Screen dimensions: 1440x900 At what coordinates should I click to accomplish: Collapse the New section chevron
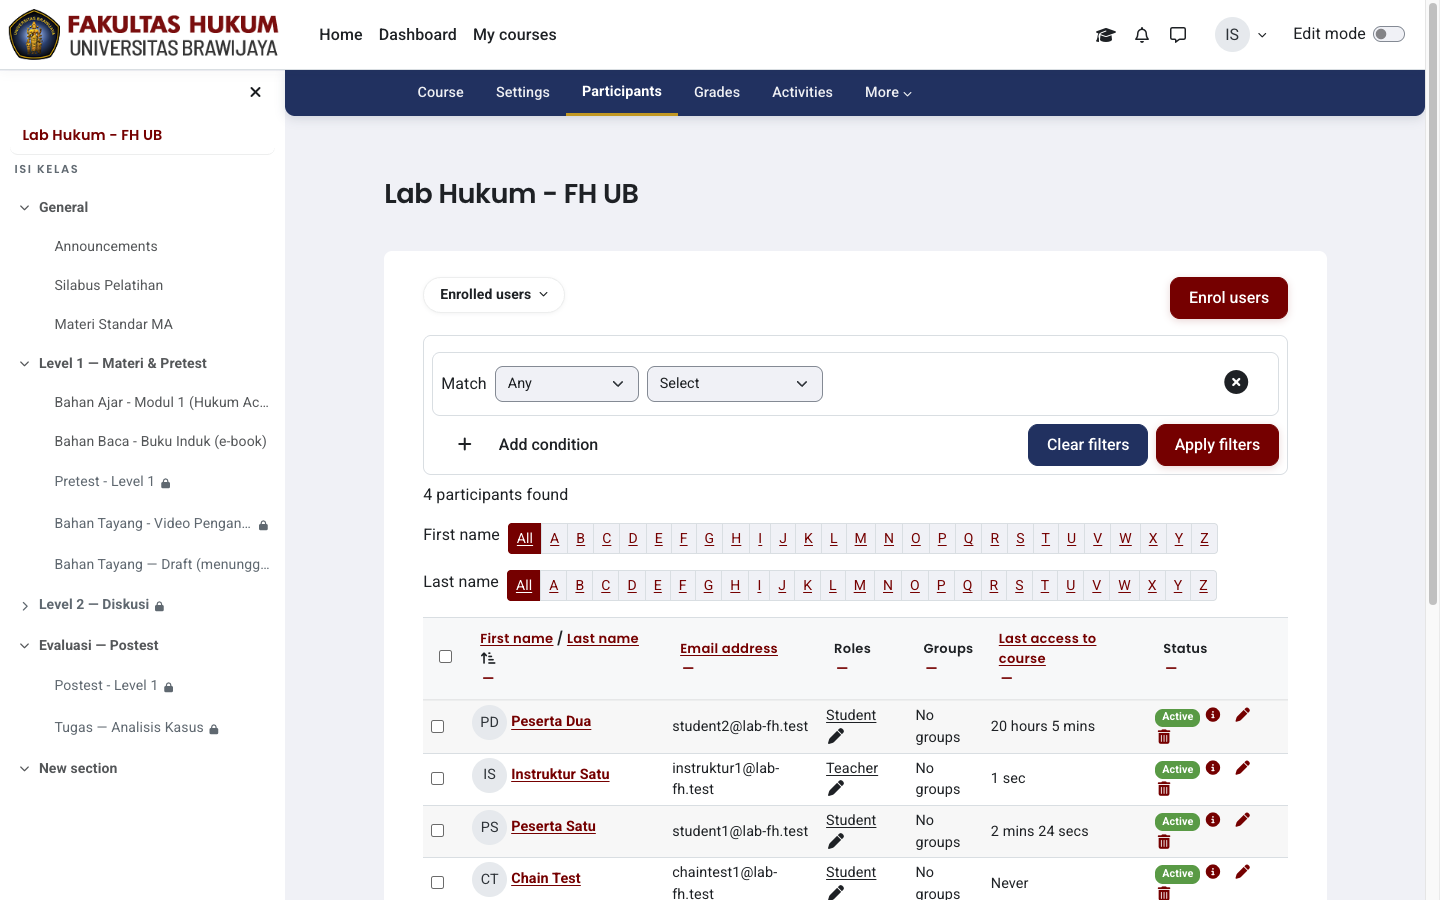[25, 769]
